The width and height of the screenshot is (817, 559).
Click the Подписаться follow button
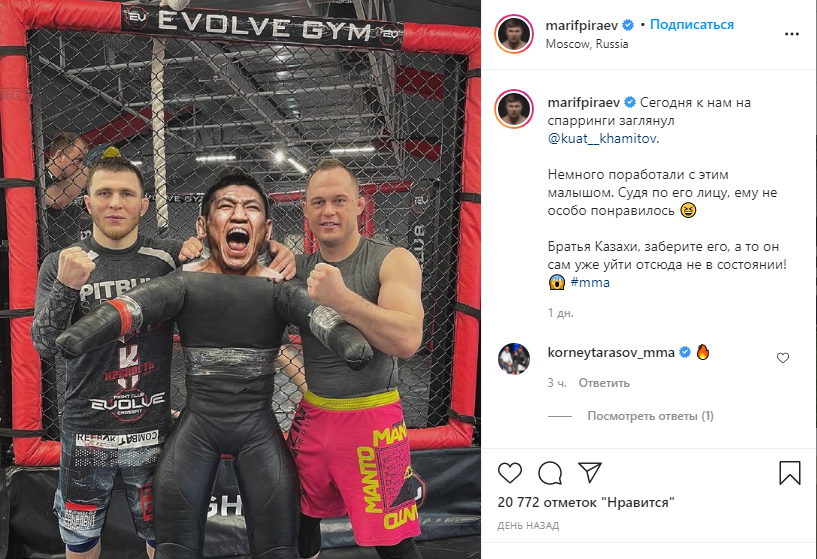(x=692, y=24)
